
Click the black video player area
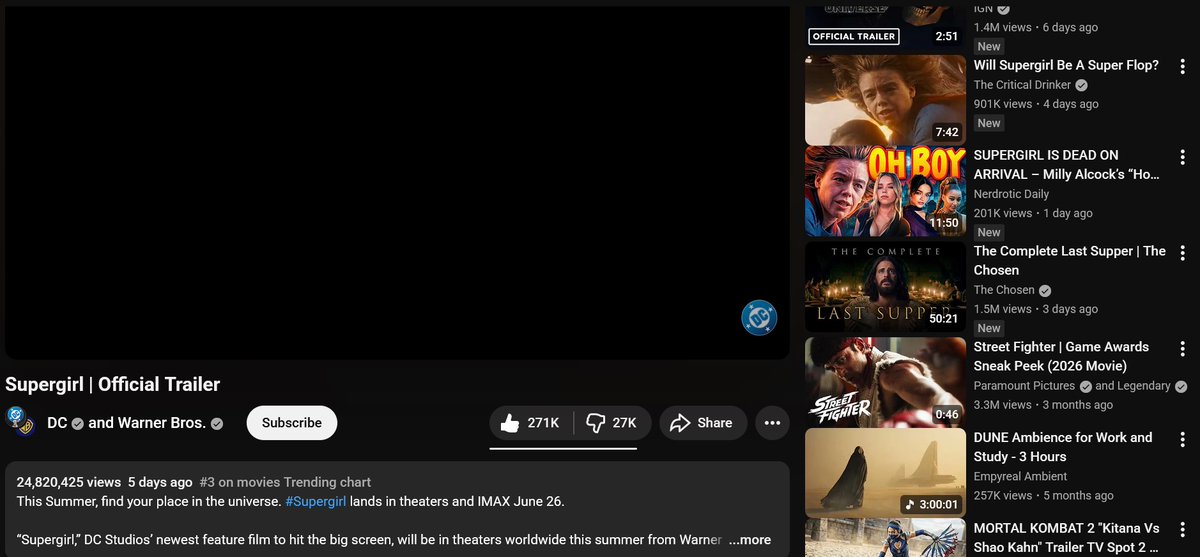click(397, 182)
